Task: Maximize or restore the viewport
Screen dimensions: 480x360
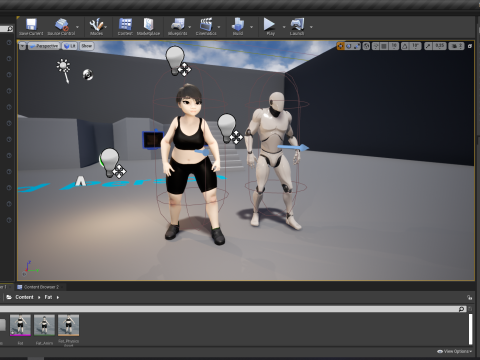Action: pyautogui.click(x=470, y=46)
